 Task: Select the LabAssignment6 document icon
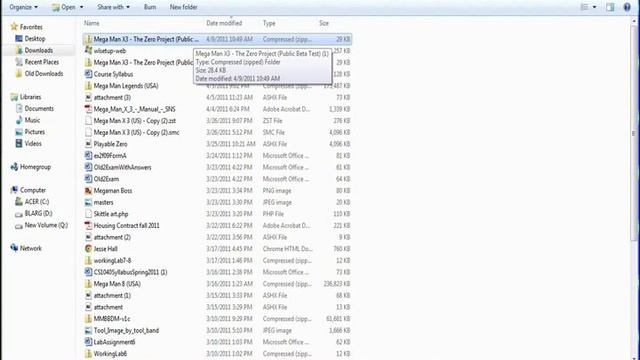pos(88,342)
